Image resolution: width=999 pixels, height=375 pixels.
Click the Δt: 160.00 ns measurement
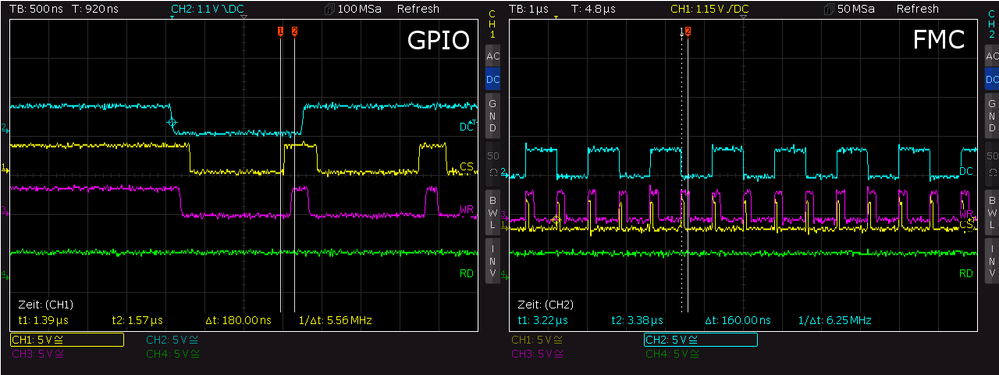[x=738, y=320]
